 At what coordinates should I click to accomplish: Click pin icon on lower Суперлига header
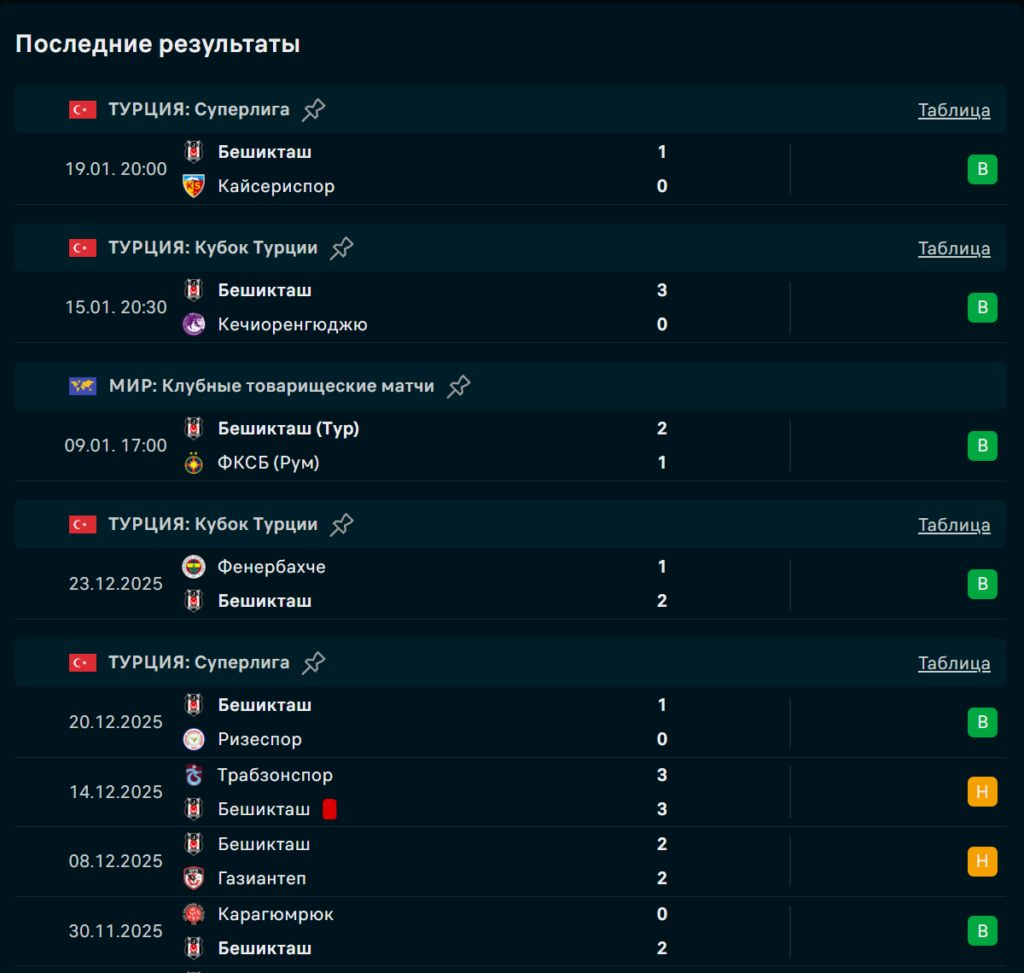point(314,662)
